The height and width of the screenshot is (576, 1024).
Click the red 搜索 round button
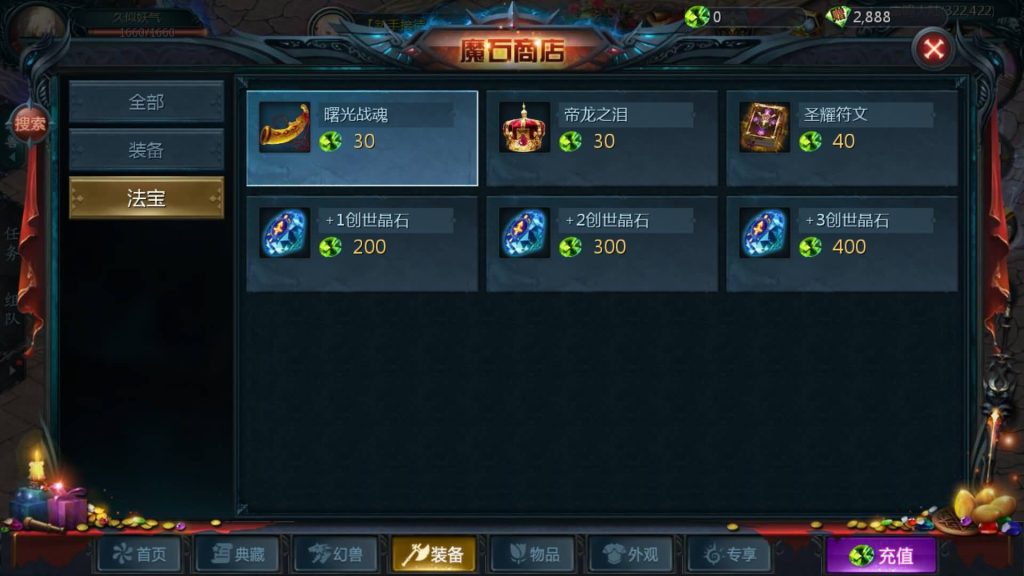(x=30, y=123)
